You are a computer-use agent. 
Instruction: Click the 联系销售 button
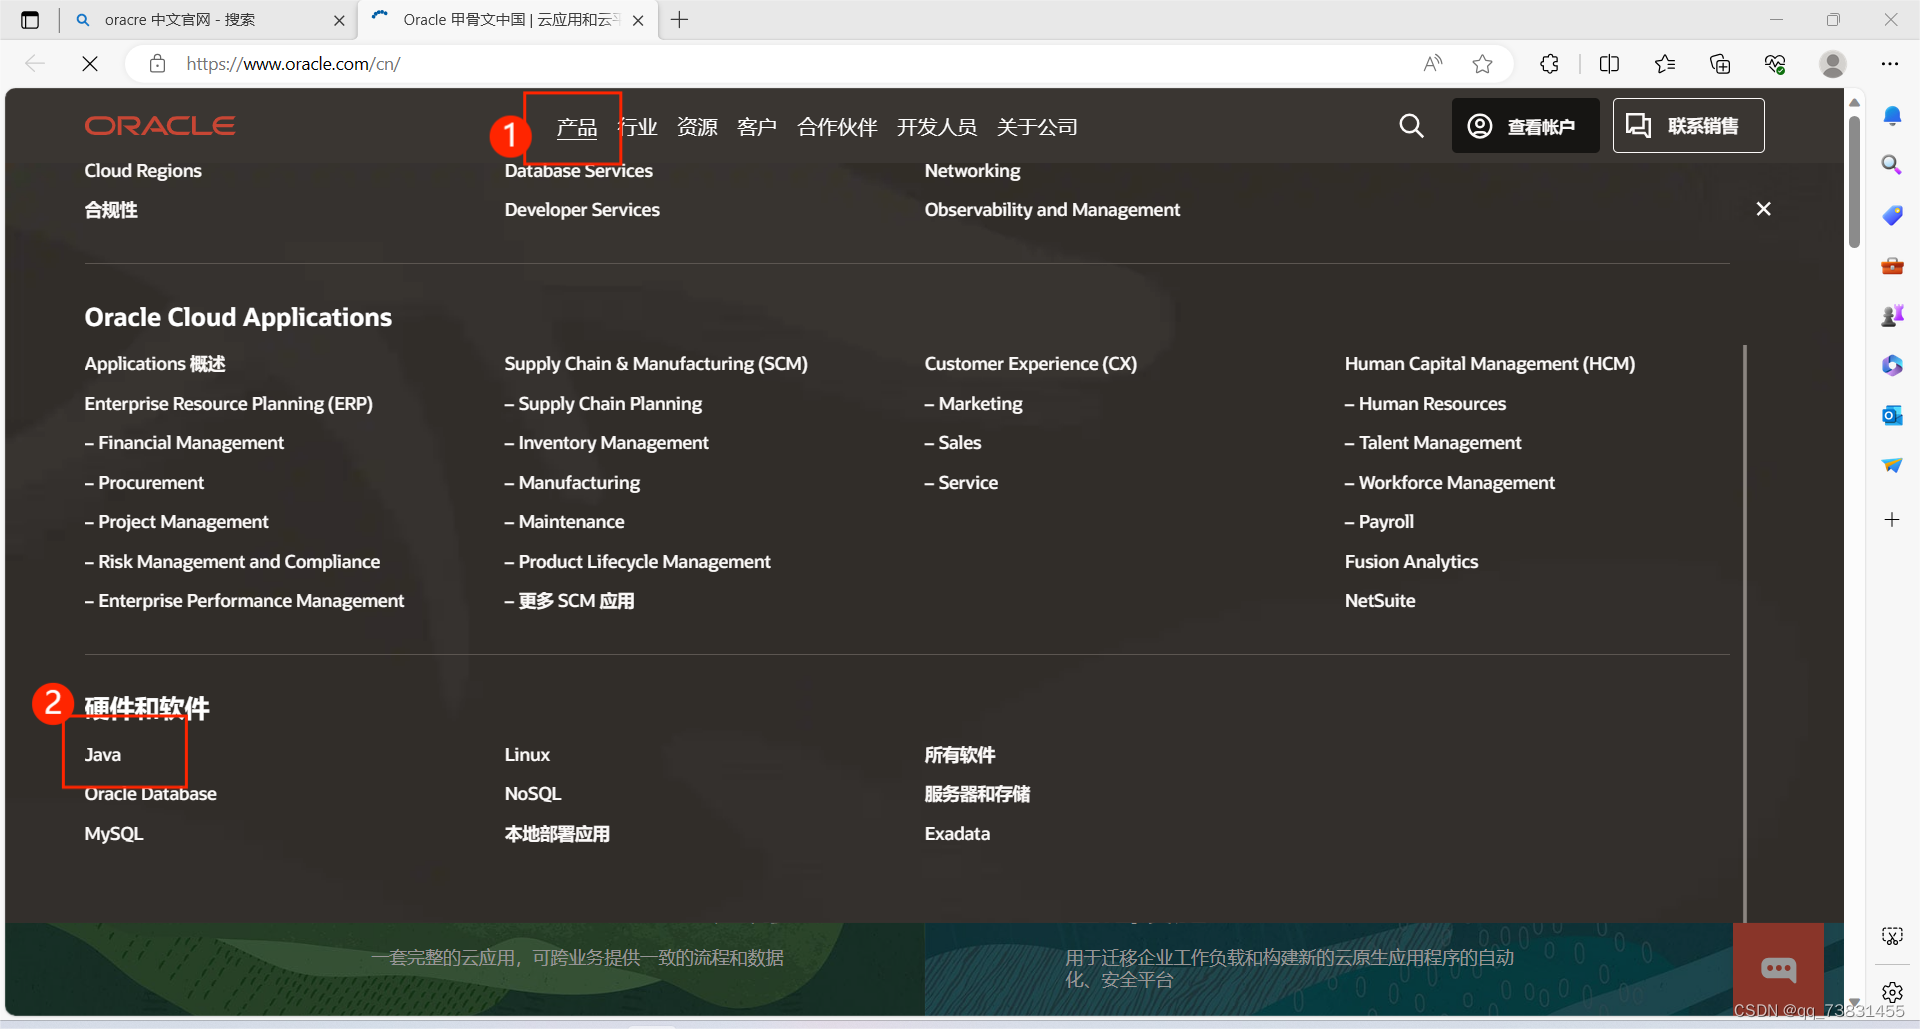pos(1687,126)
